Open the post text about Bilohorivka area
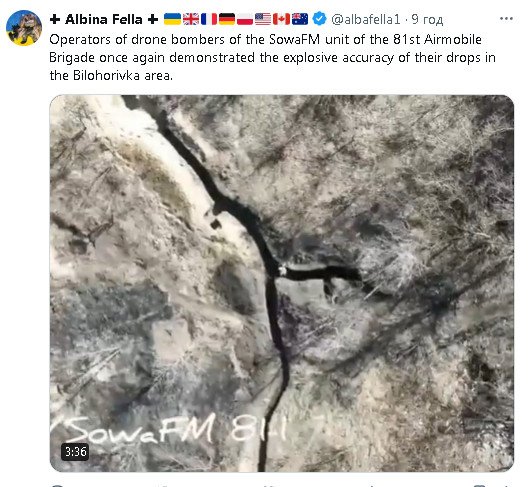Viewport: 528px width, 487px height. 272,58
